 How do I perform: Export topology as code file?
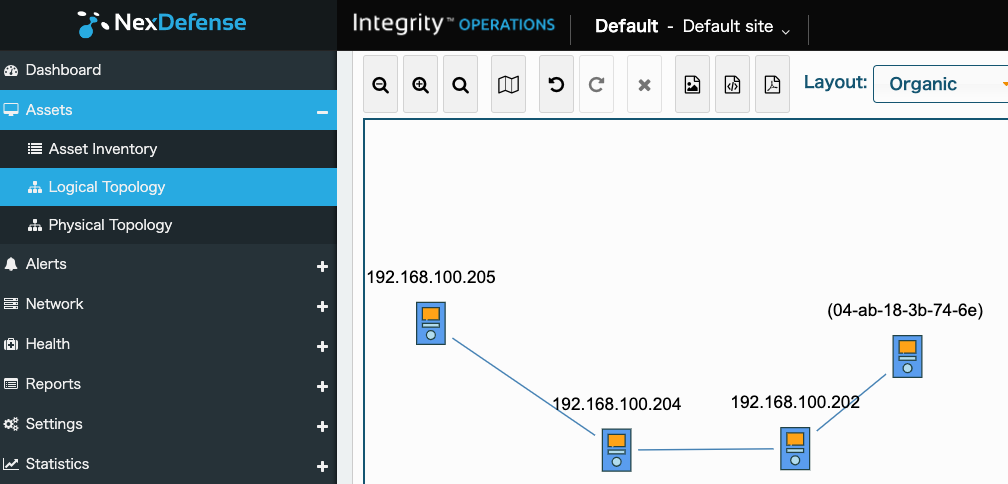732,85
